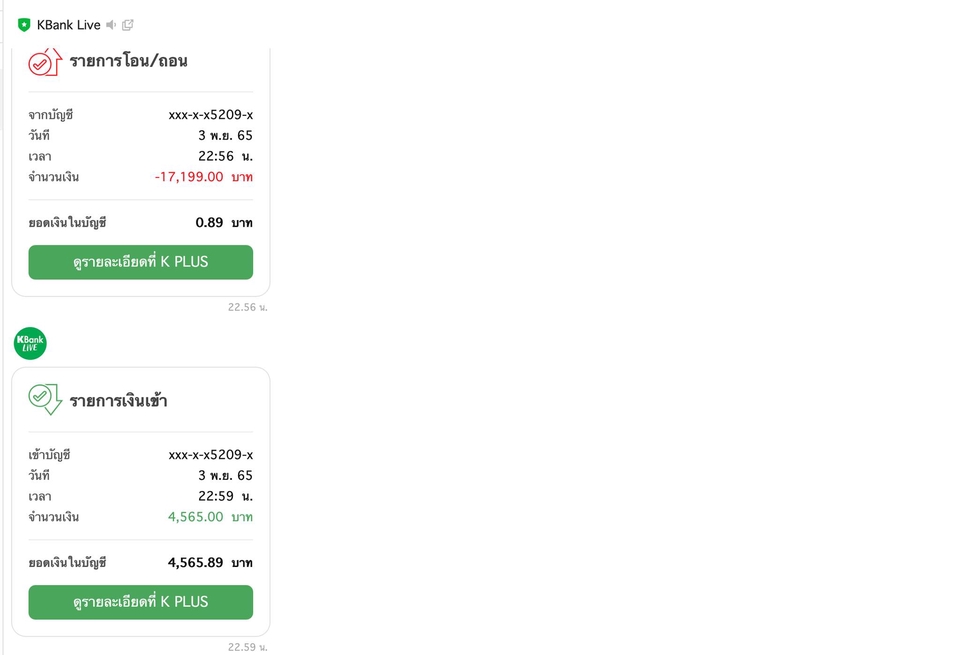Click the KBank Live chat title
The image size is (960, 655).
68,25
